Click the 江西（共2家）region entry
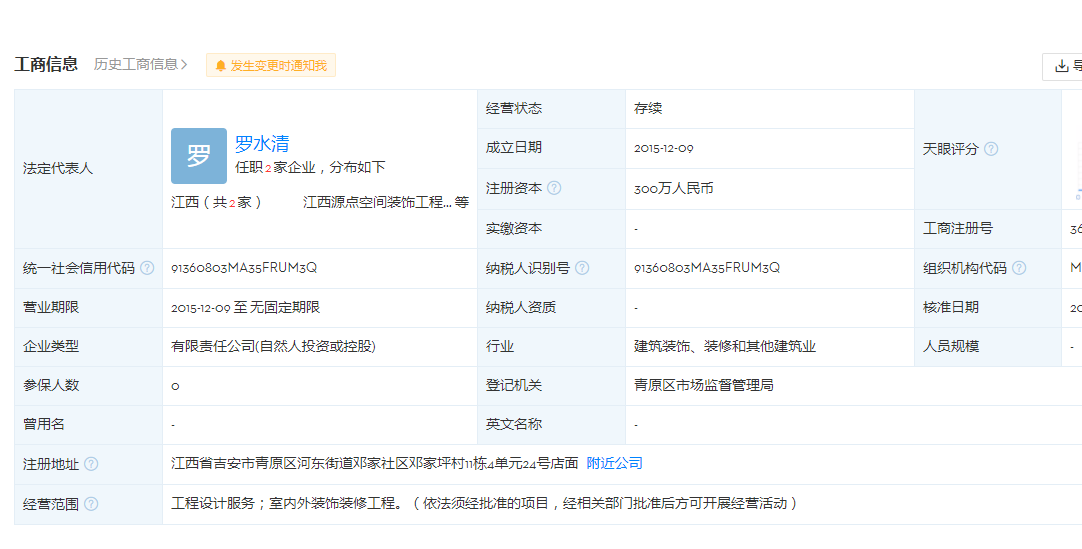1082x549 pixels. tap(216, 202)
